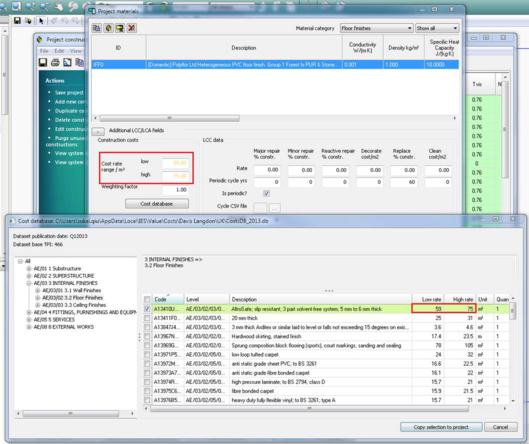
Task: Click the save icon in Project constructions window
Action: pyautogui.click(x=43, y=62)
